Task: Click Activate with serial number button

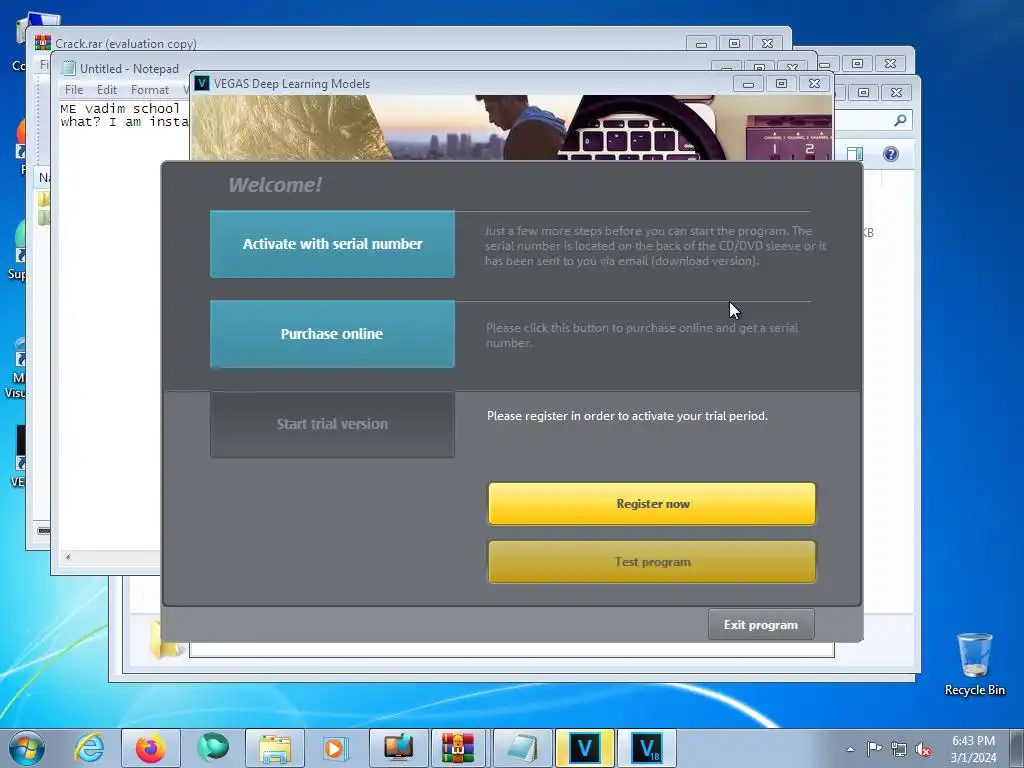Action: pyautogui.click(x=332, y=244)
